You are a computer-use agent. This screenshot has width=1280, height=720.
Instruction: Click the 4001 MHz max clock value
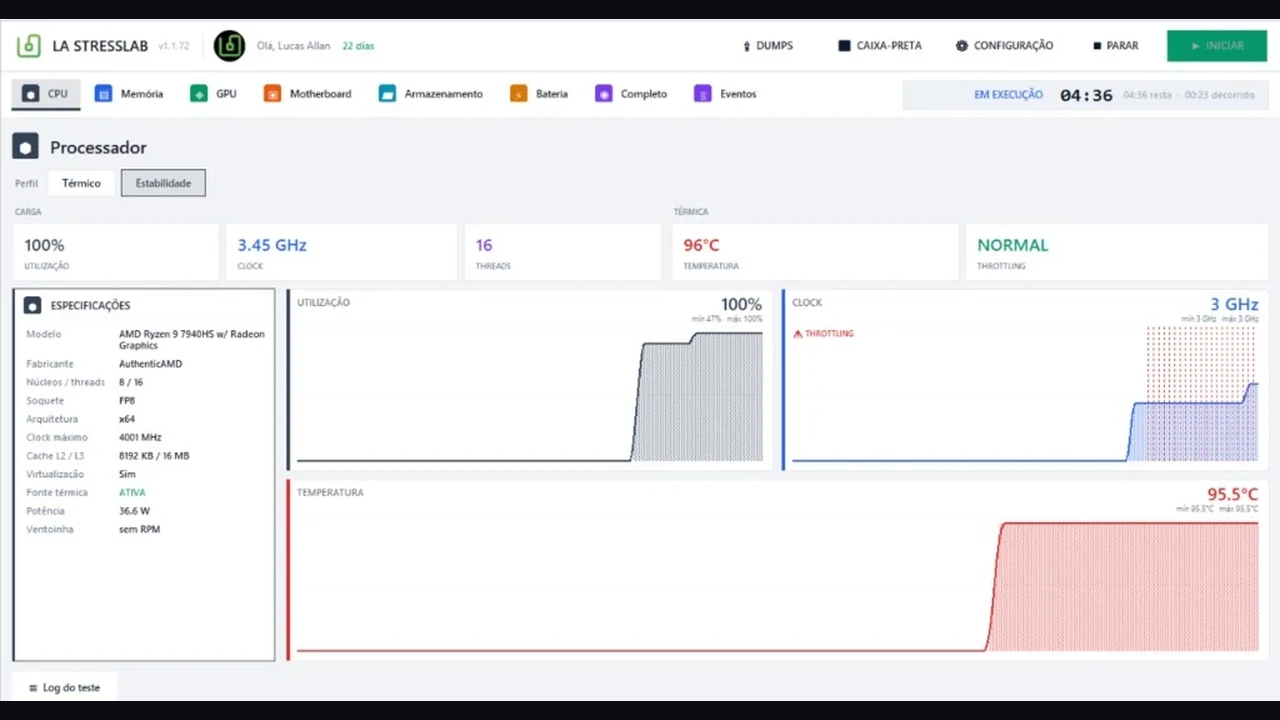coord(140,437)
